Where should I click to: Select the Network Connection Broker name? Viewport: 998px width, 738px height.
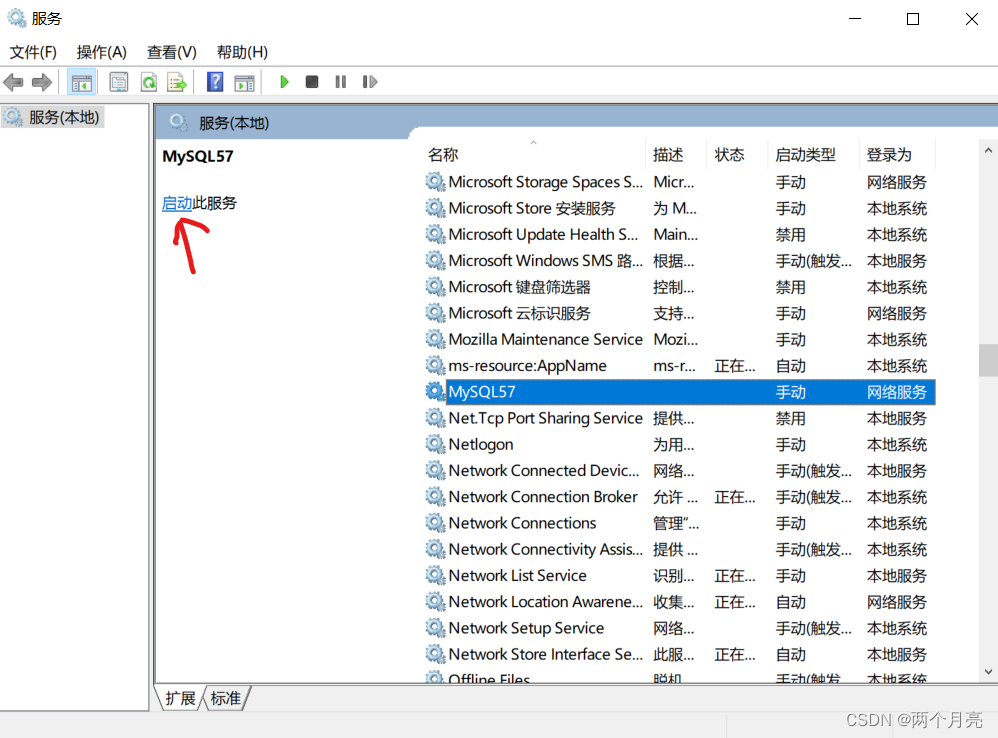[543, 497]
